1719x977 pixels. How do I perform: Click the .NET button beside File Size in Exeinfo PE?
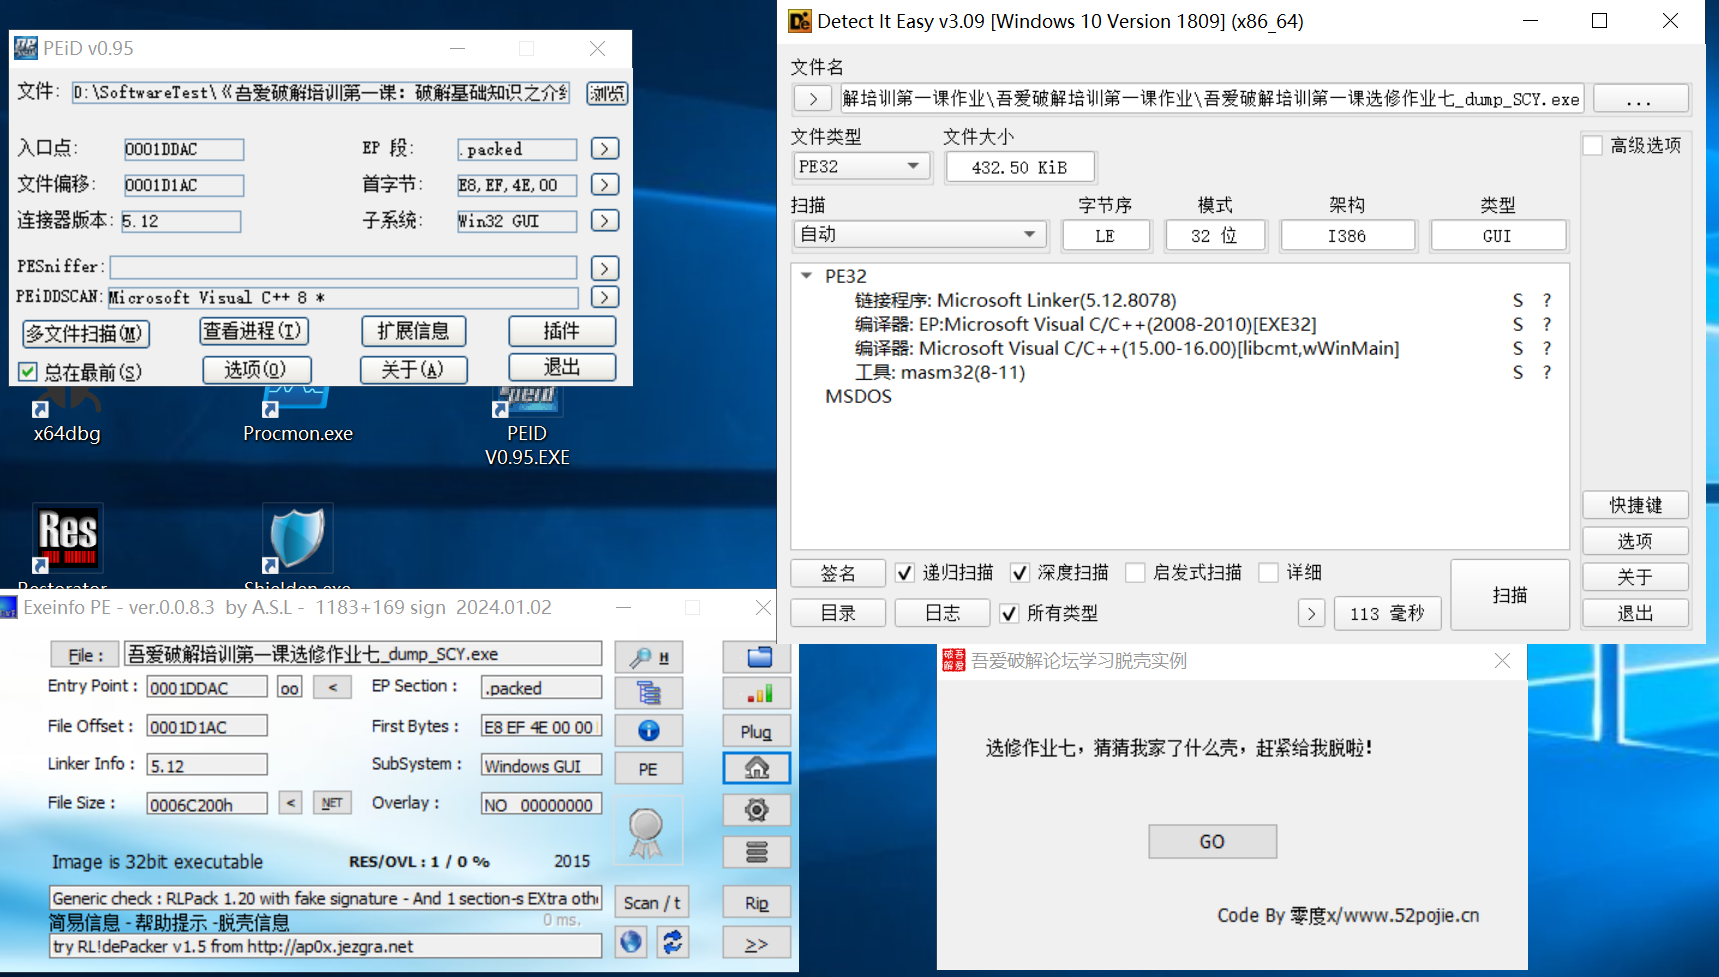(332, 803)
